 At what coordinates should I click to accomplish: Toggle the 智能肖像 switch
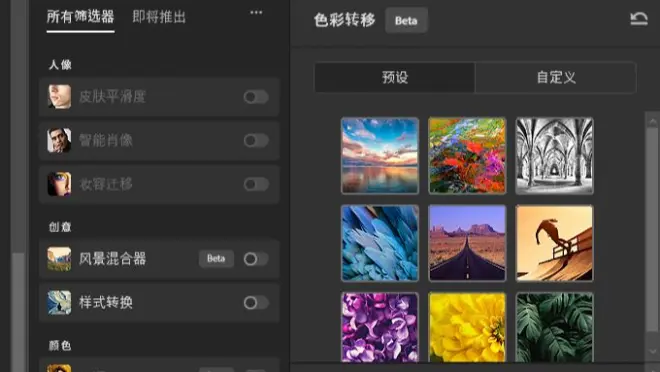pyautogui.click(x=256, y=141)
